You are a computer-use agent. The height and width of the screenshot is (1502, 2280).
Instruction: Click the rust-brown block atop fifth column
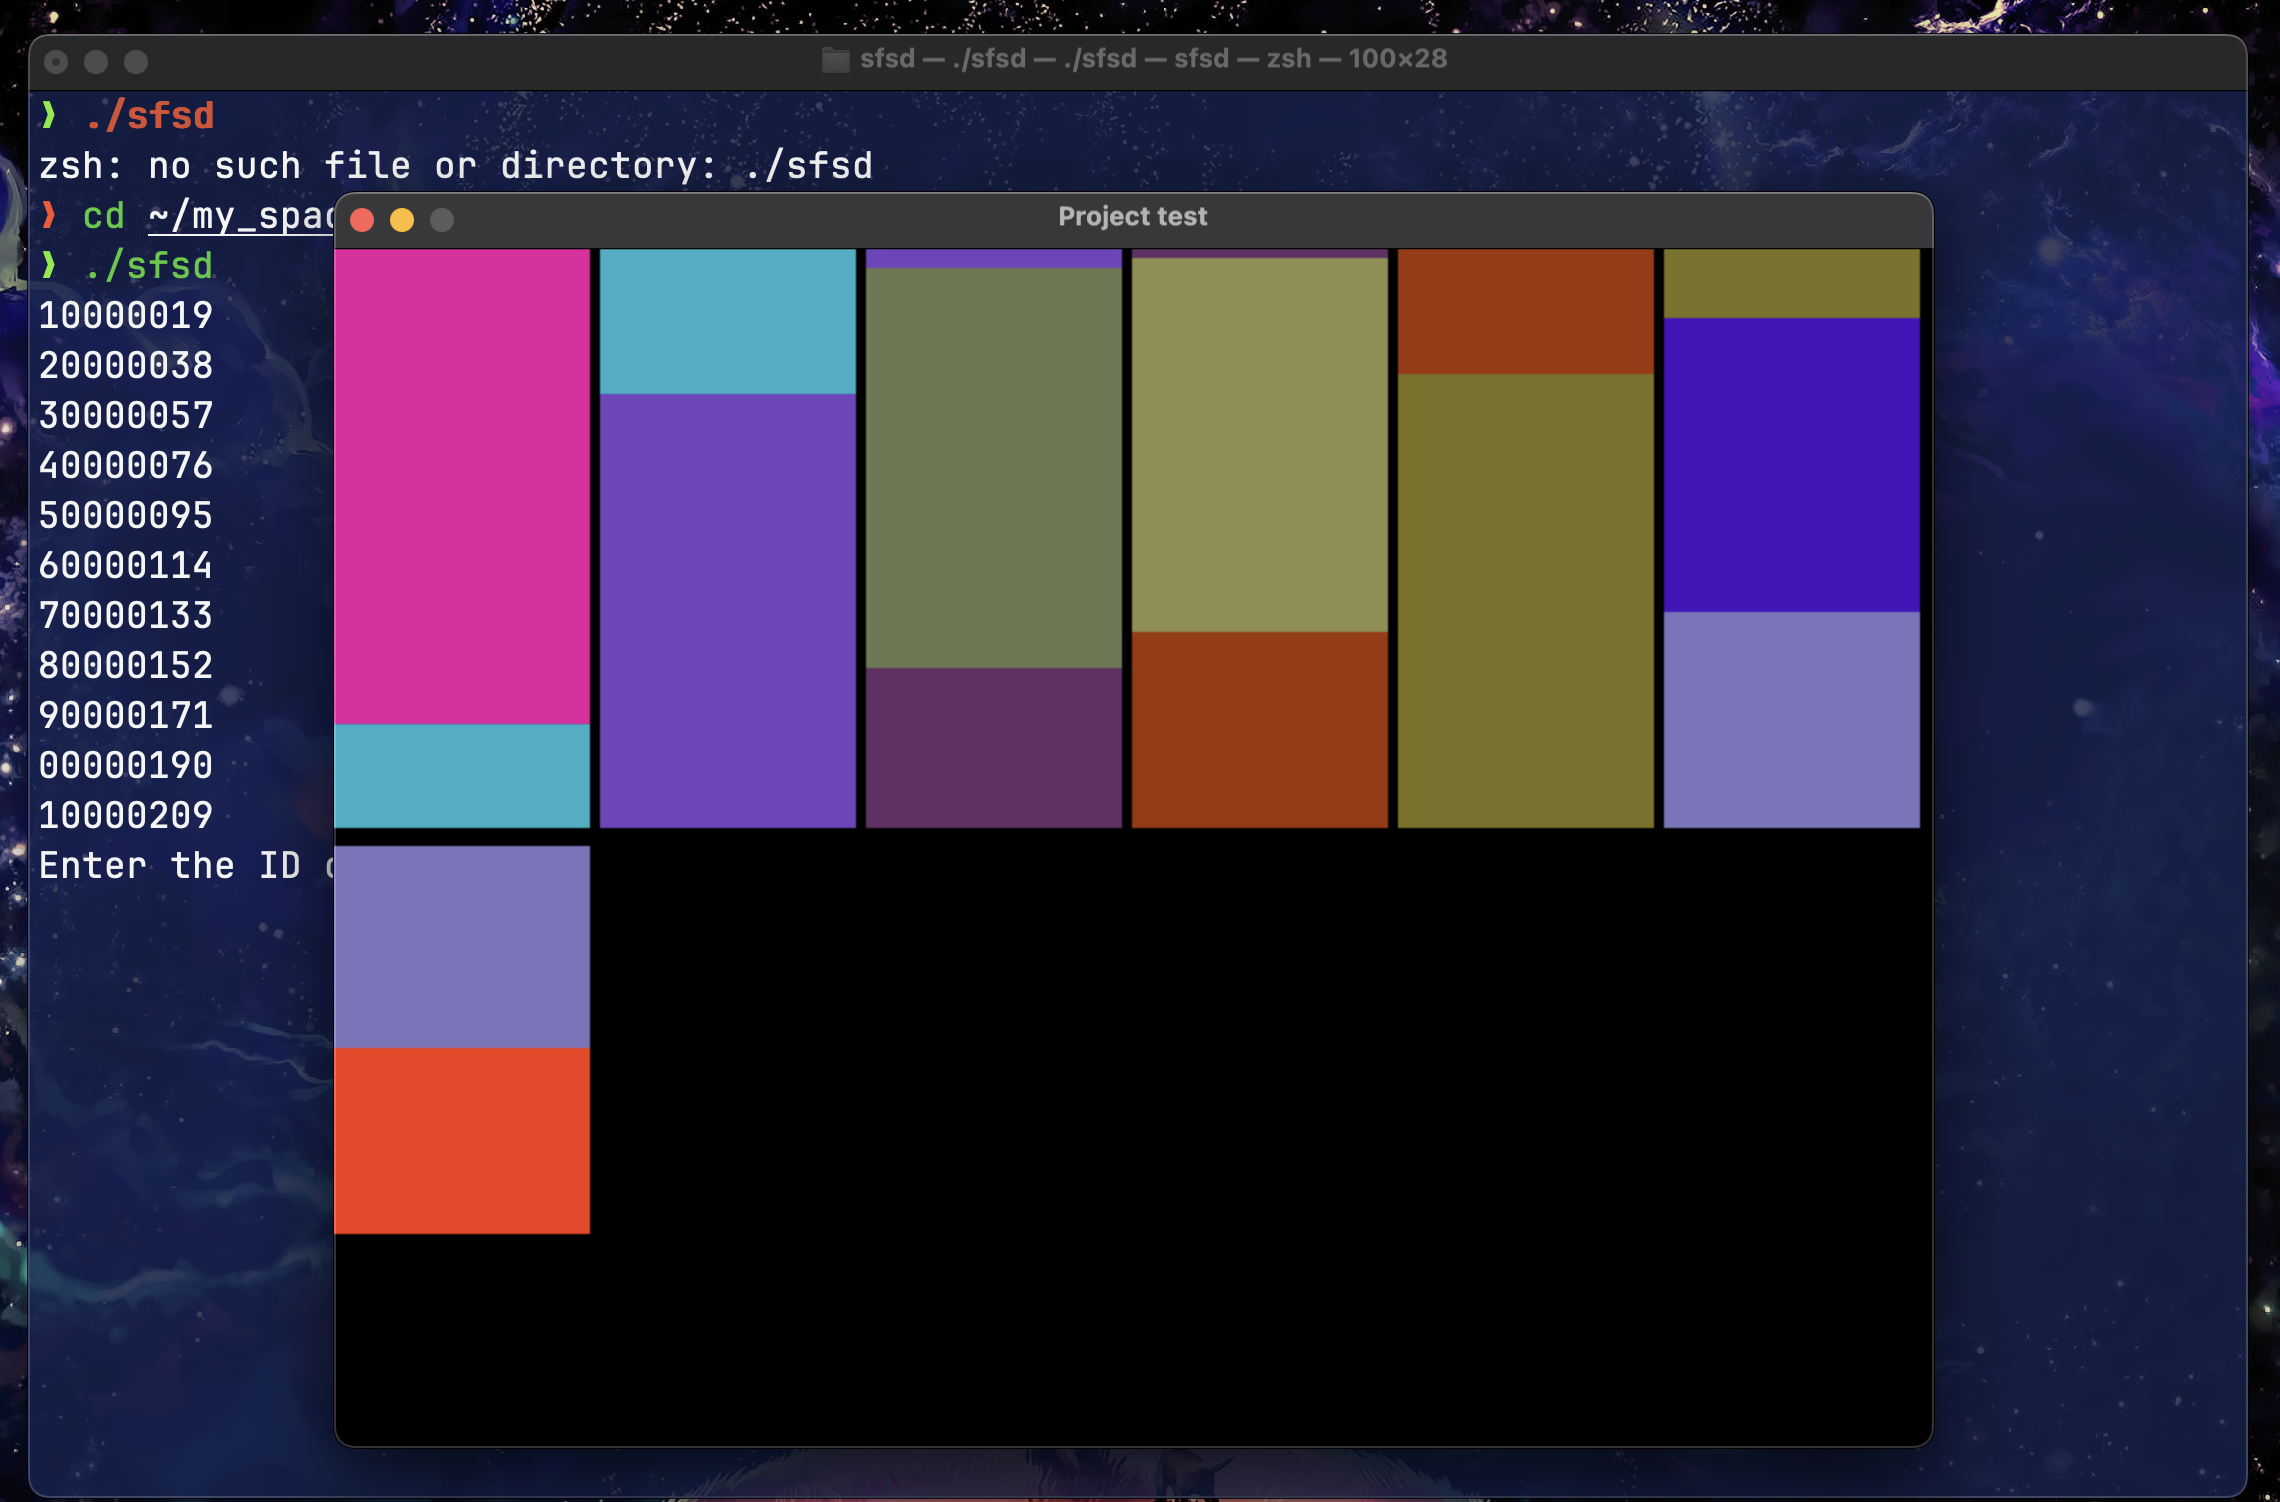tap(1525, 311)
